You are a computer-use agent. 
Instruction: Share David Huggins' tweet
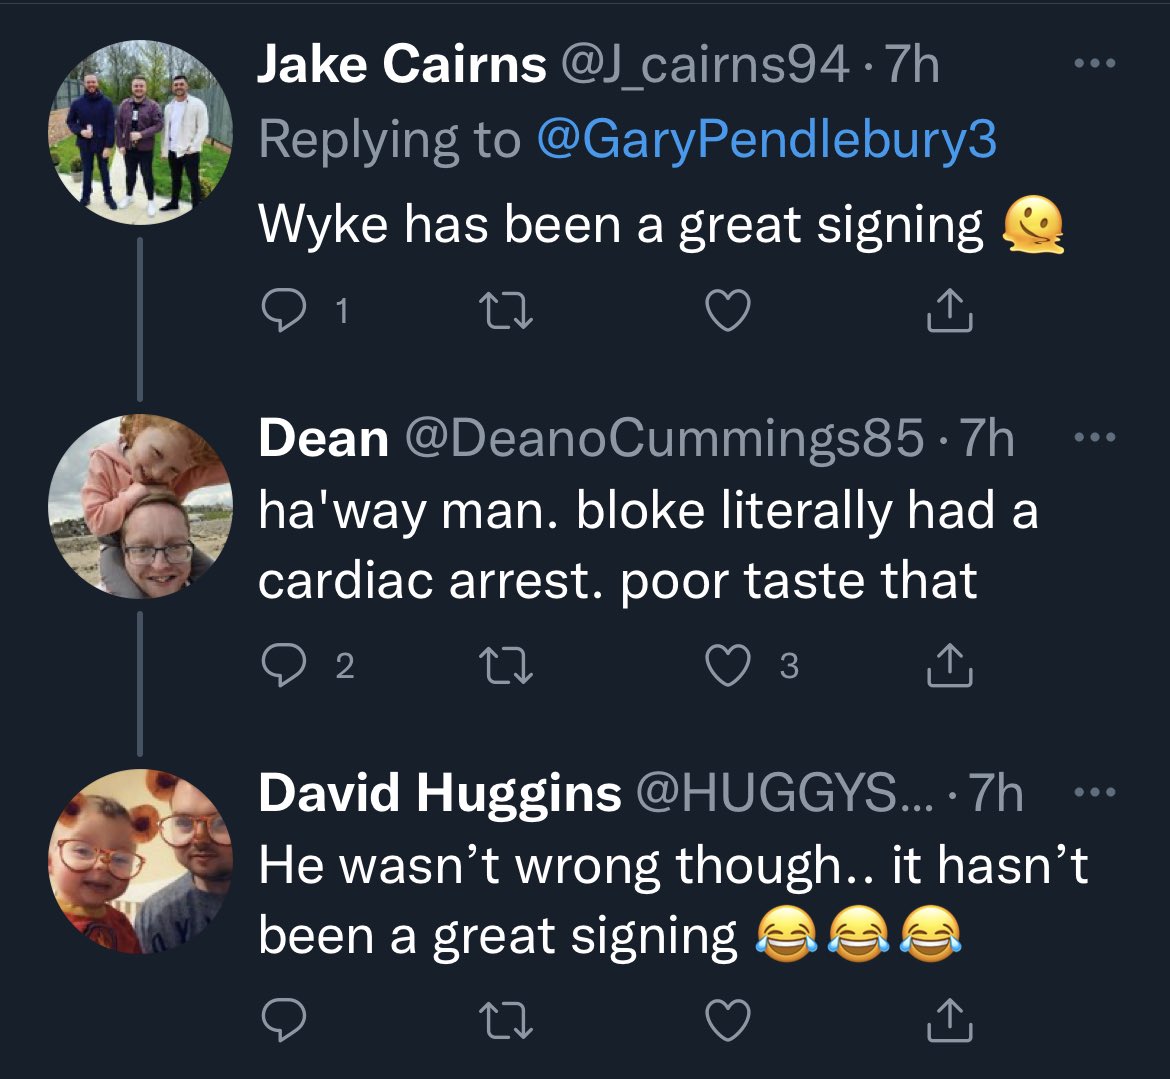[x=949, y=1020]
